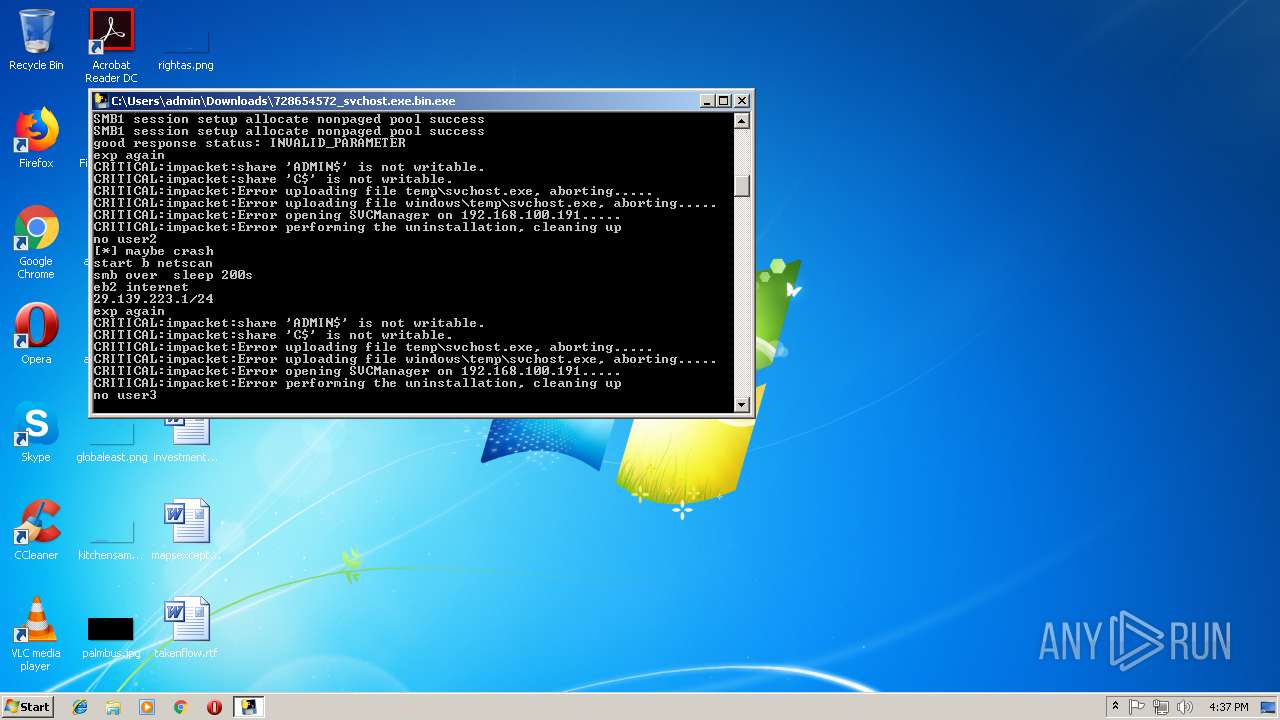Click the 'no user2' console line
Viewport: 1280px width, 720px height.
pyautogui.click(x=125, y=239)
